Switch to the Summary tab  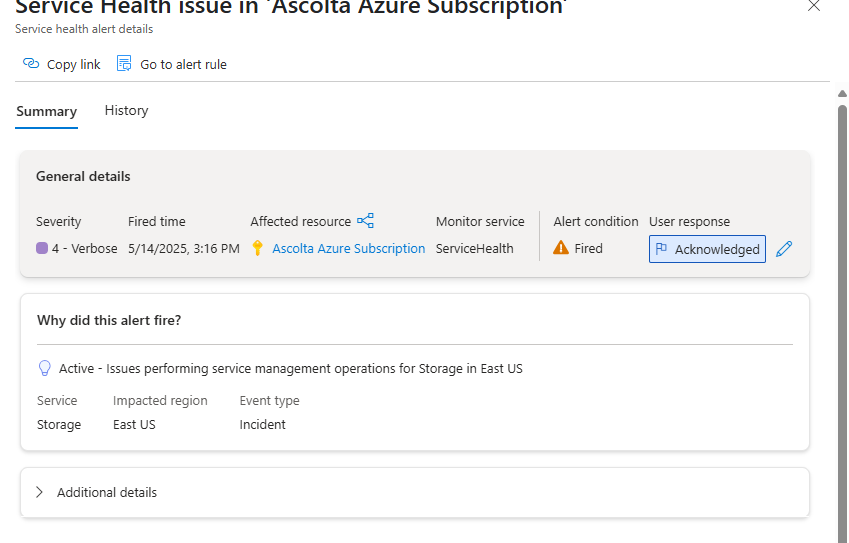(x=47, y=112)
